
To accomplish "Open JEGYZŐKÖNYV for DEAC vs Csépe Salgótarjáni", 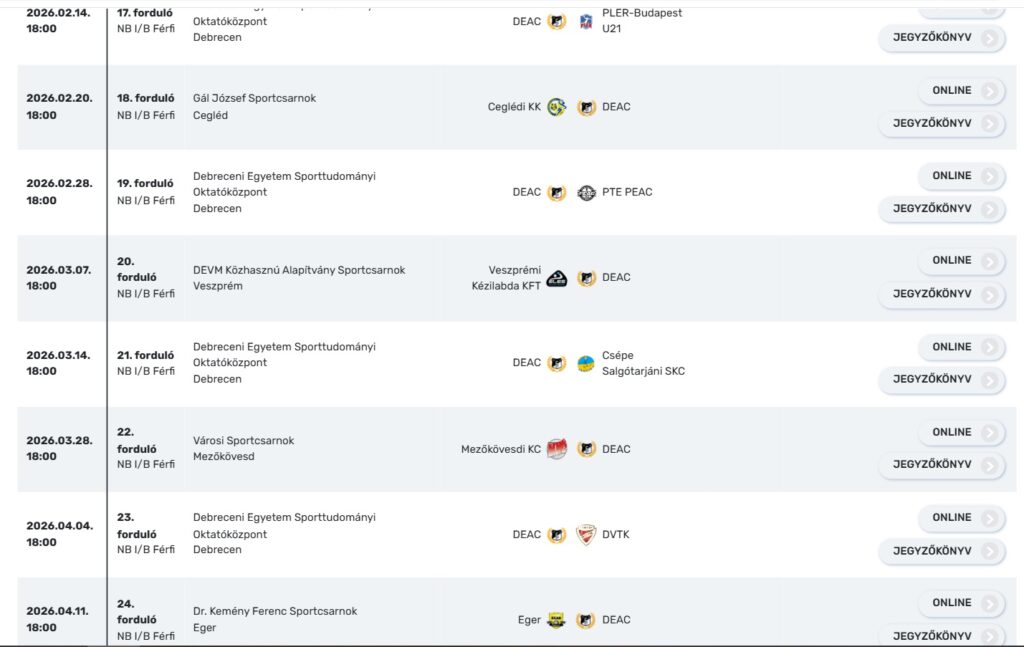I will pos(941,379).
